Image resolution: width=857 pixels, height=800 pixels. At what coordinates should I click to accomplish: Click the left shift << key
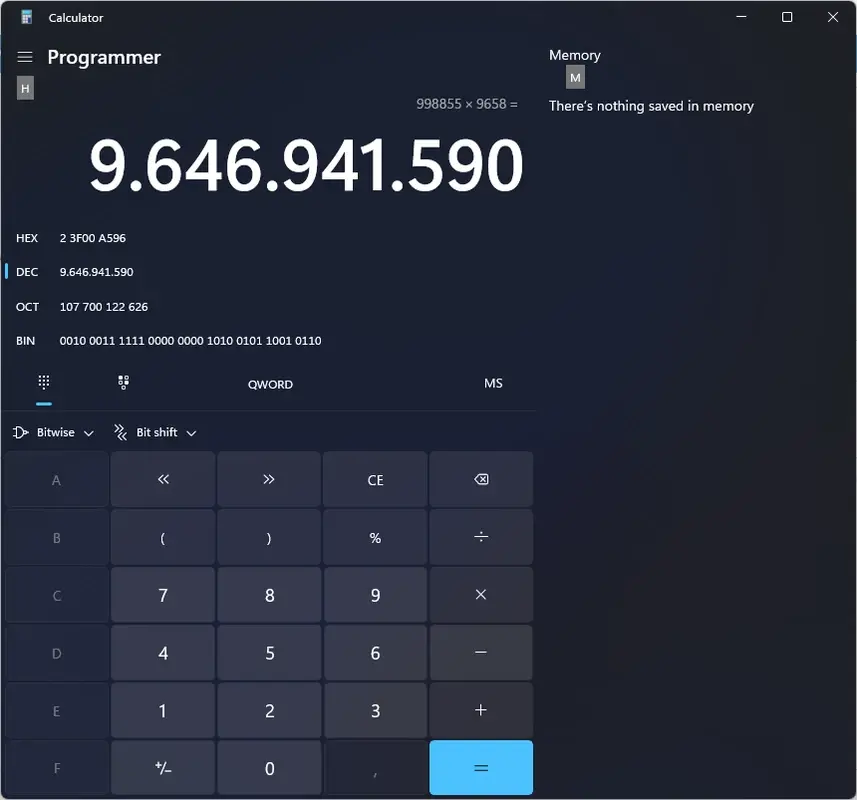[x=162, y=479]
